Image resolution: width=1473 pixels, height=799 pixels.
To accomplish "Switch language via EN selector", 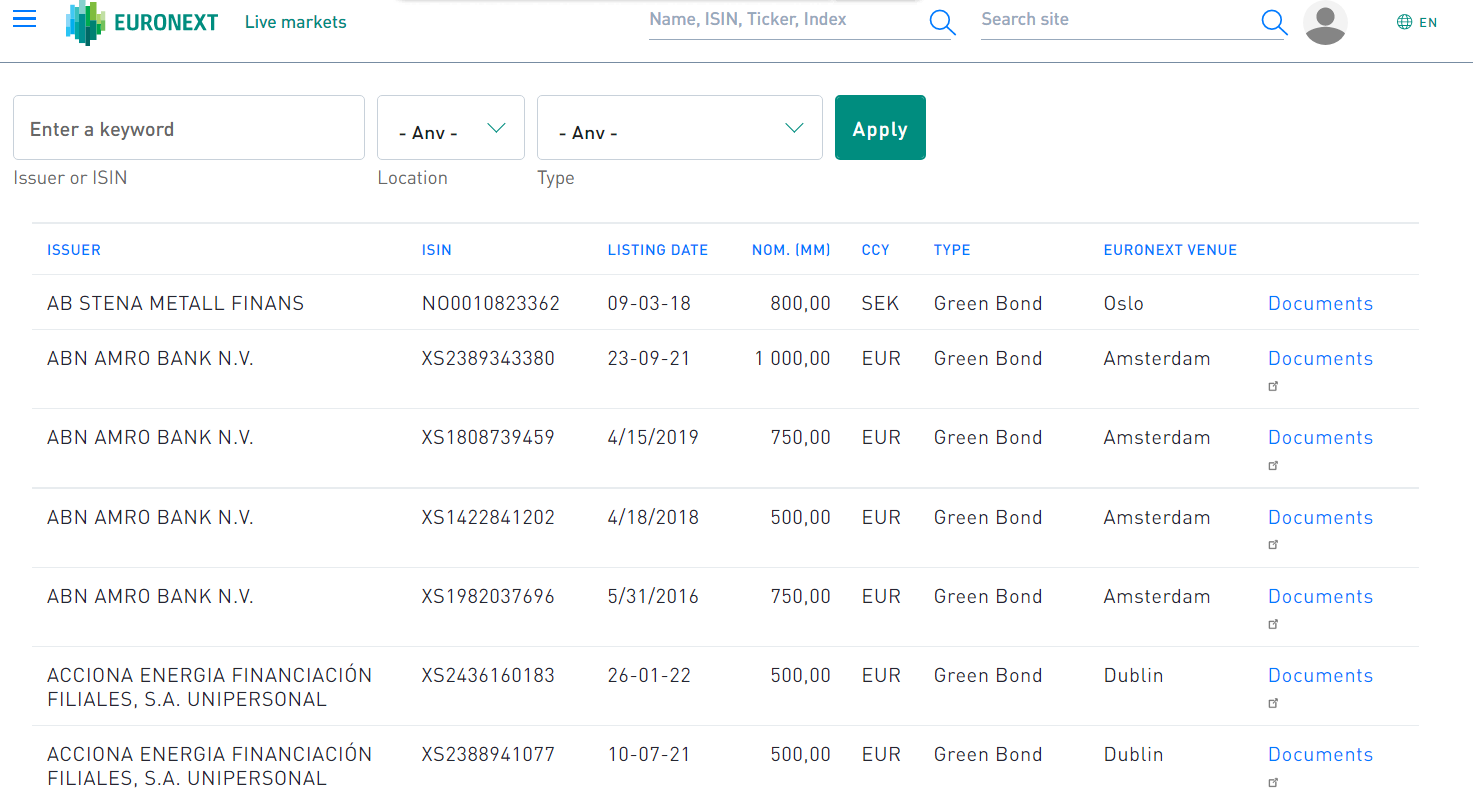I will 1428,22.
